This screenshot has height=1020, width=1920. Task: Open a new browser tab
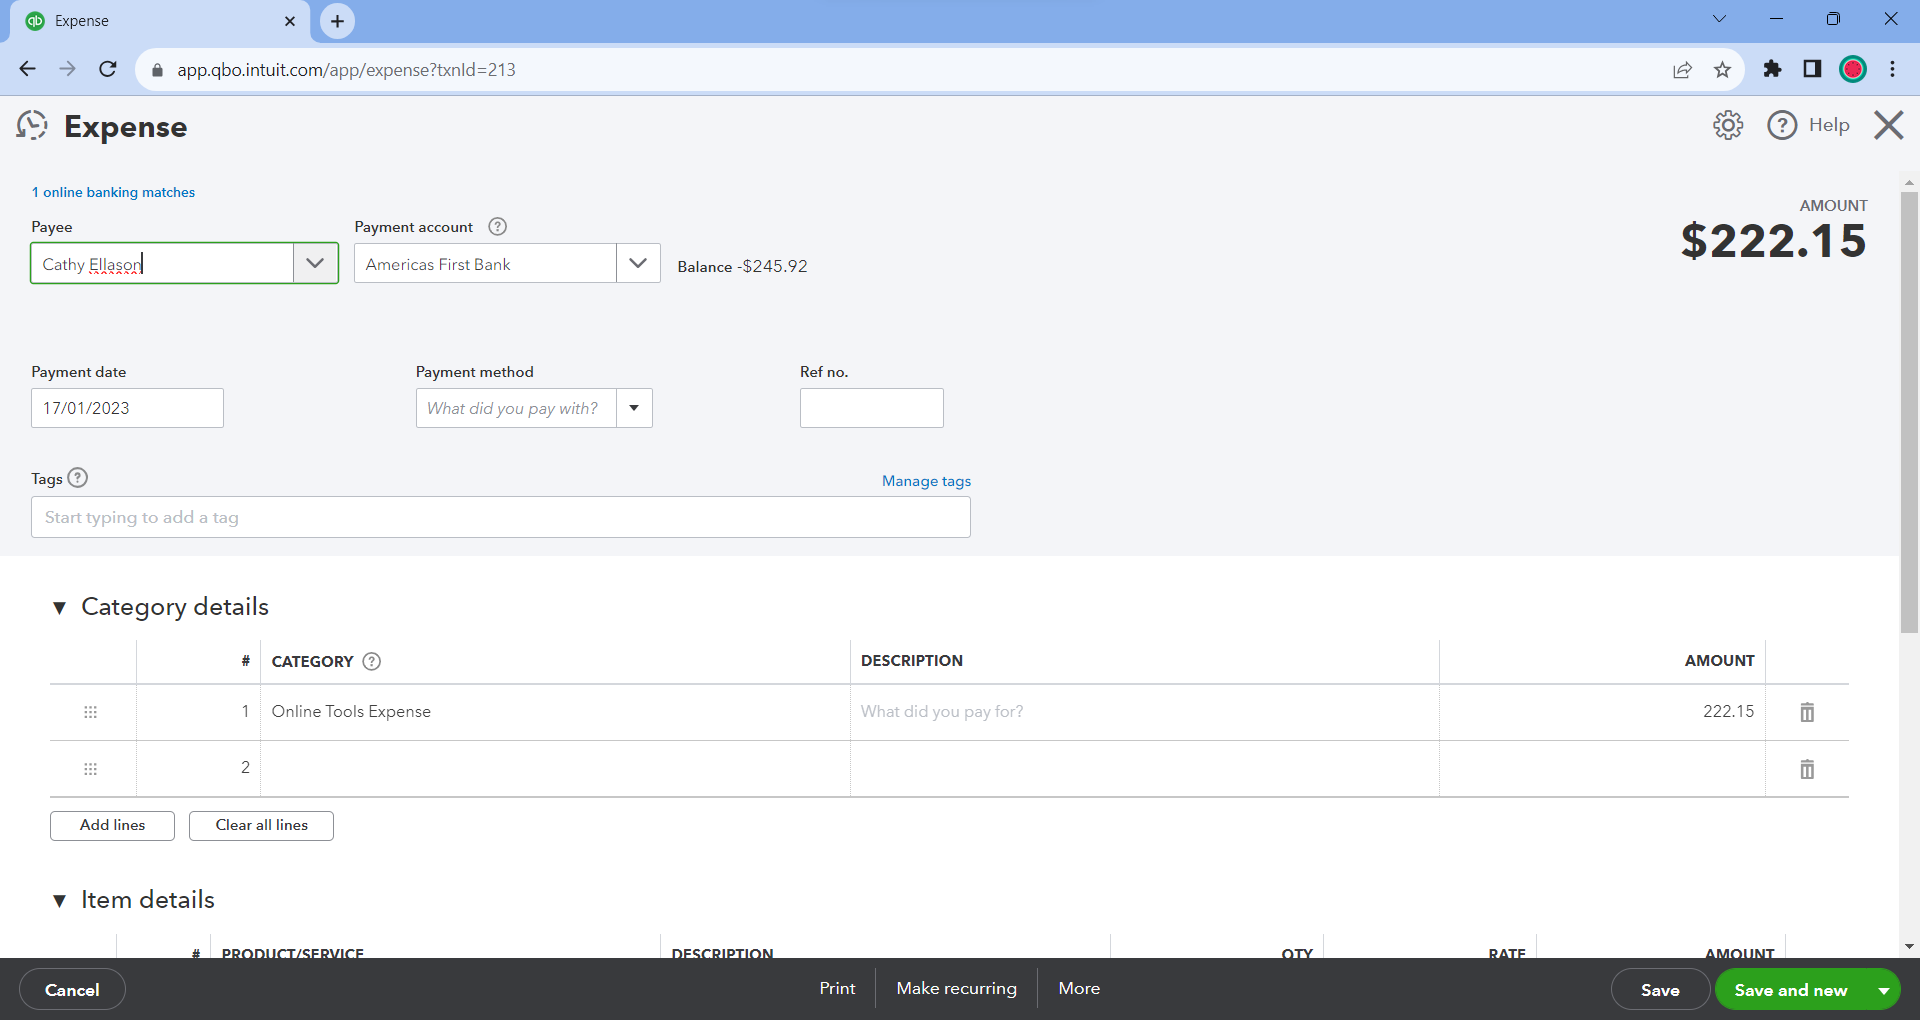click(x=337, y=21)
